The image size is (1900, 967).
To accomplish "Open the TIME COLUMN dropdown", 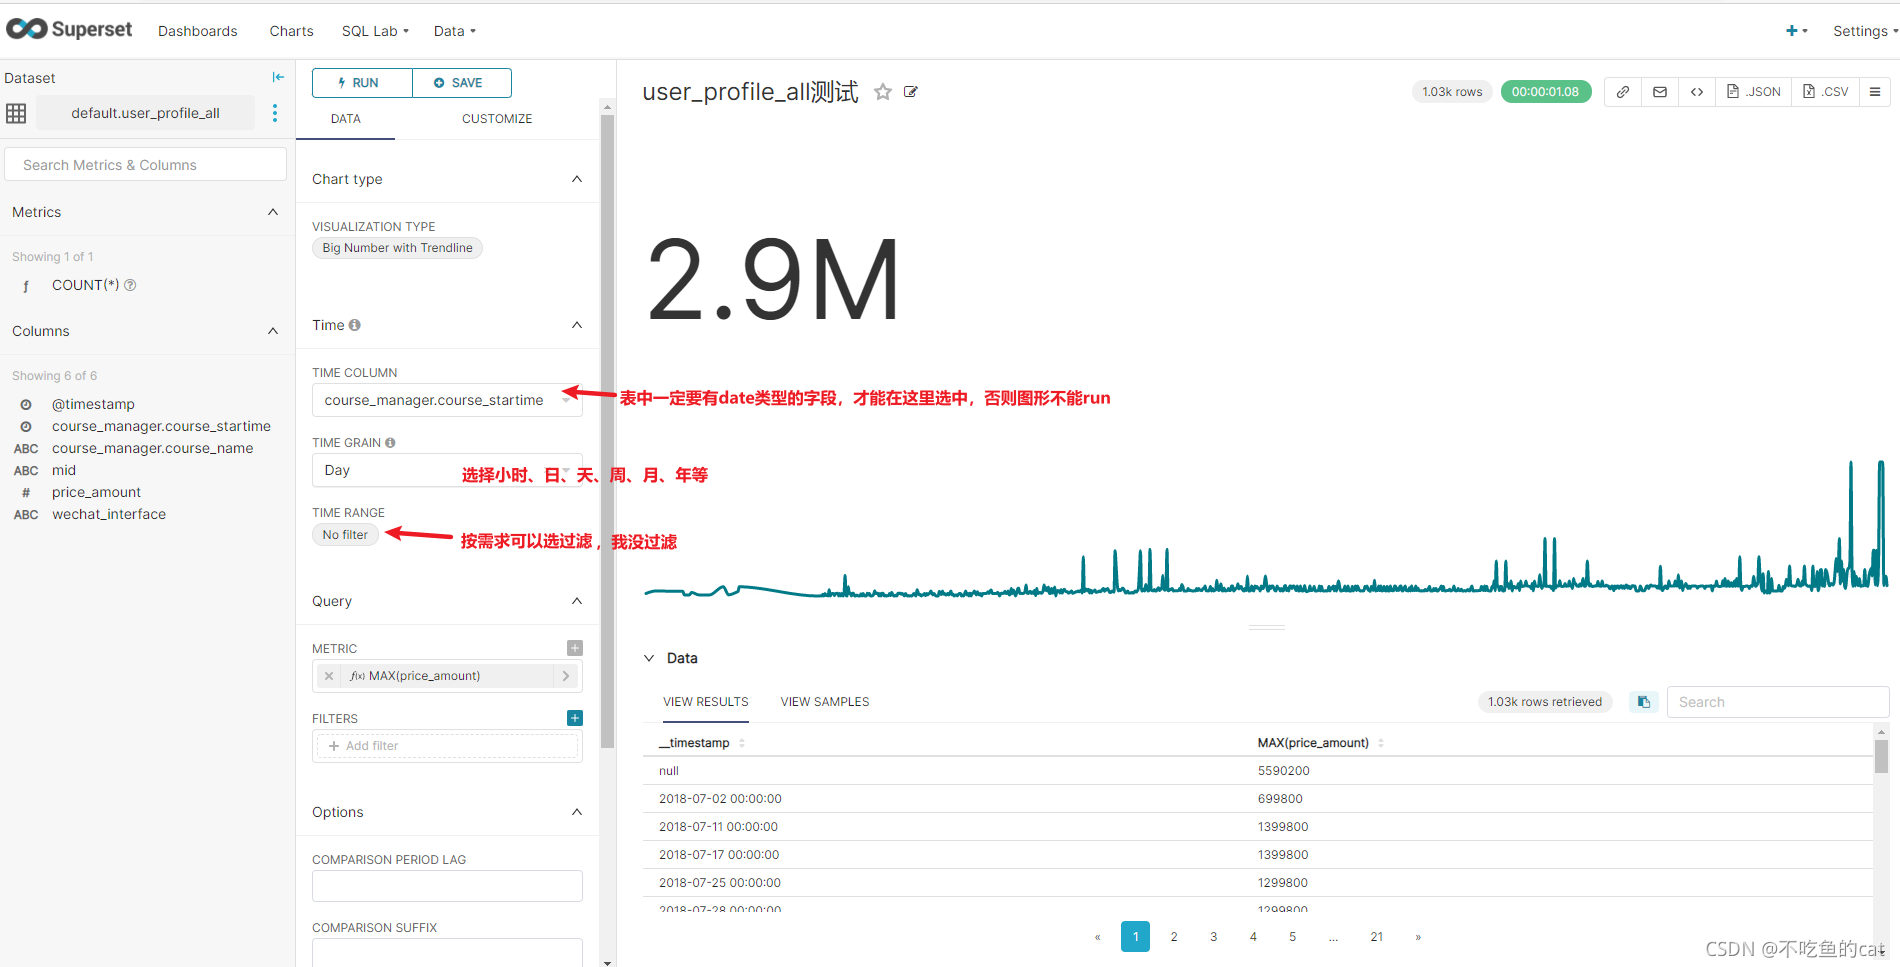I will [x=447, y=400].
